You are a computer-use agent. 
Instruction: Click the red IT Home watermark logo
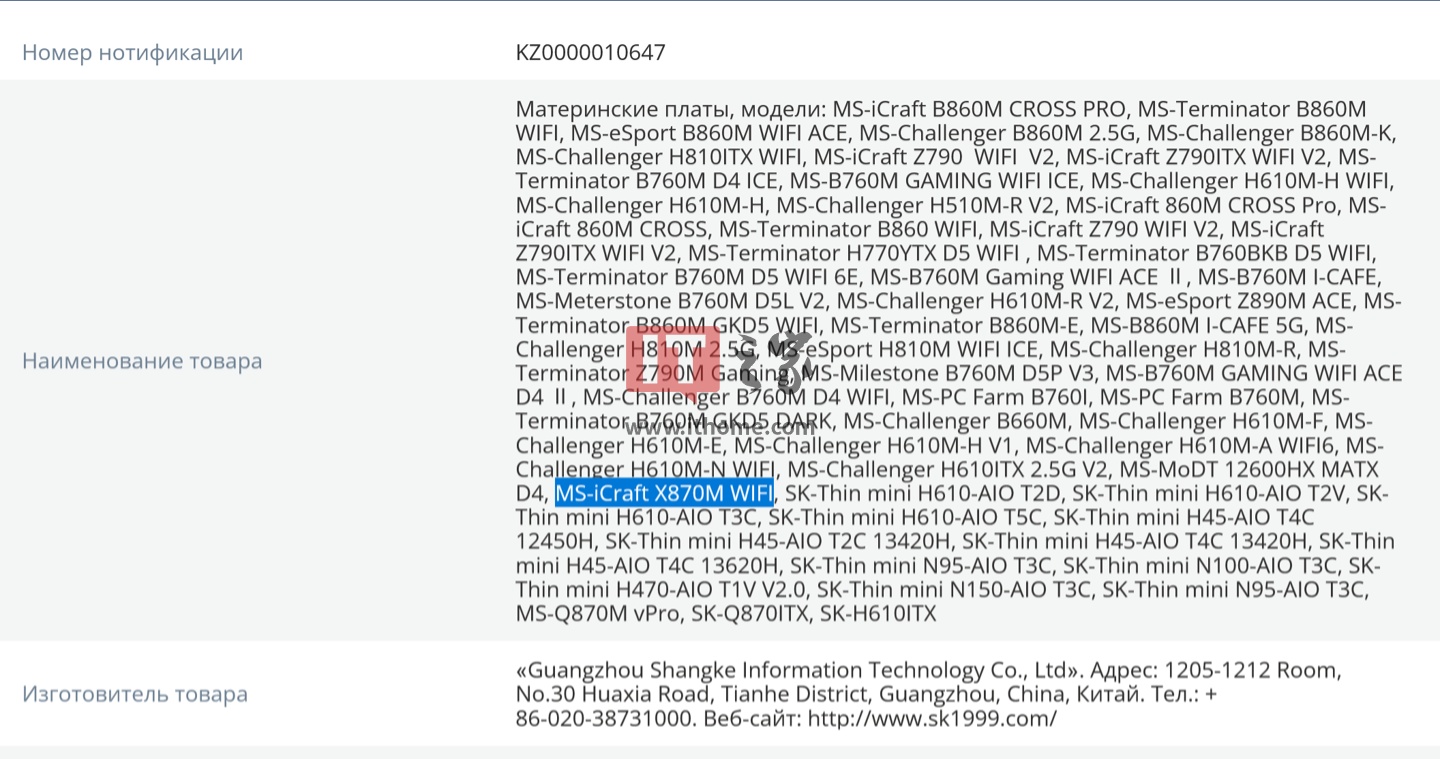point(672,358)
